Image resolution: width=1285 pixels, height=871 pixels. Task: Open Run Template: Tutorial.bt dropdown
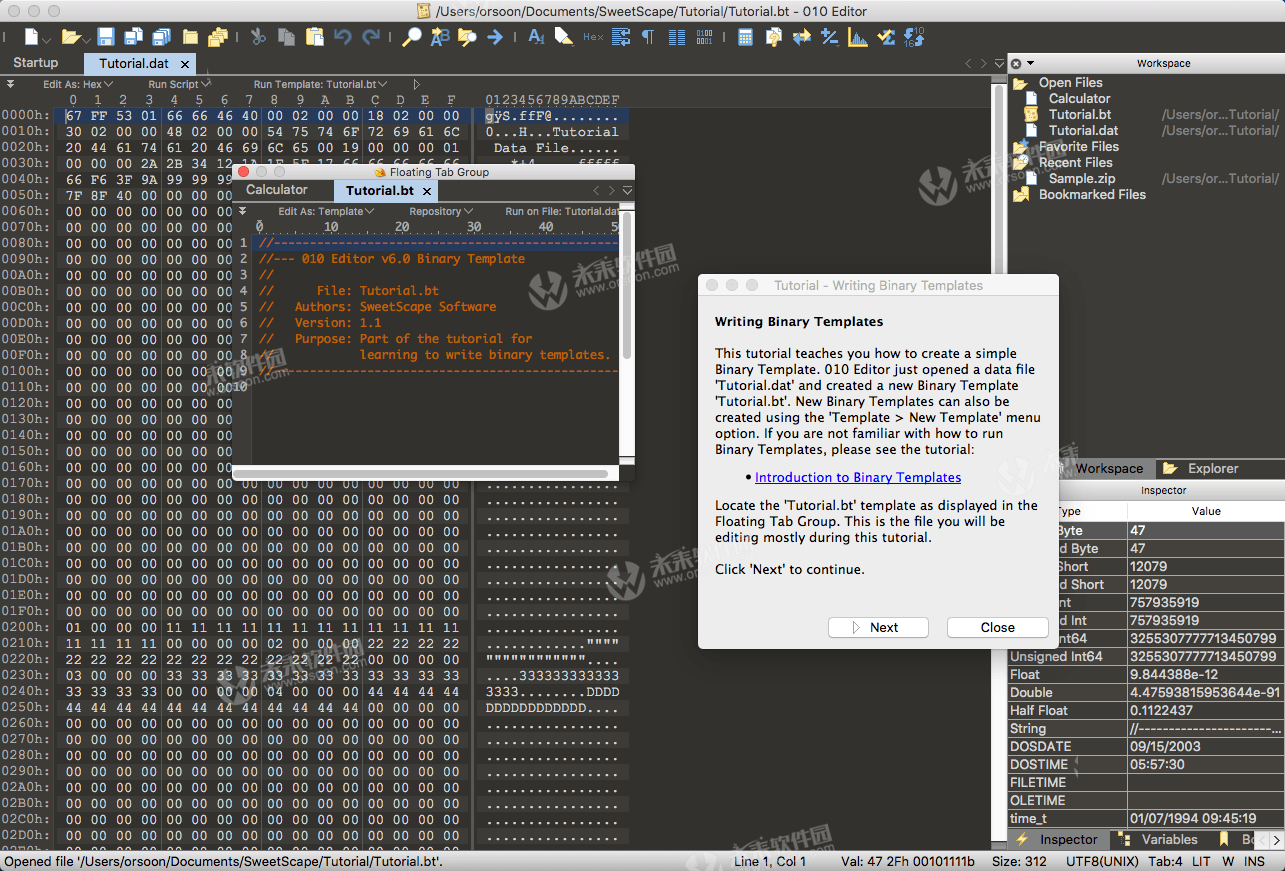(320, 85)
